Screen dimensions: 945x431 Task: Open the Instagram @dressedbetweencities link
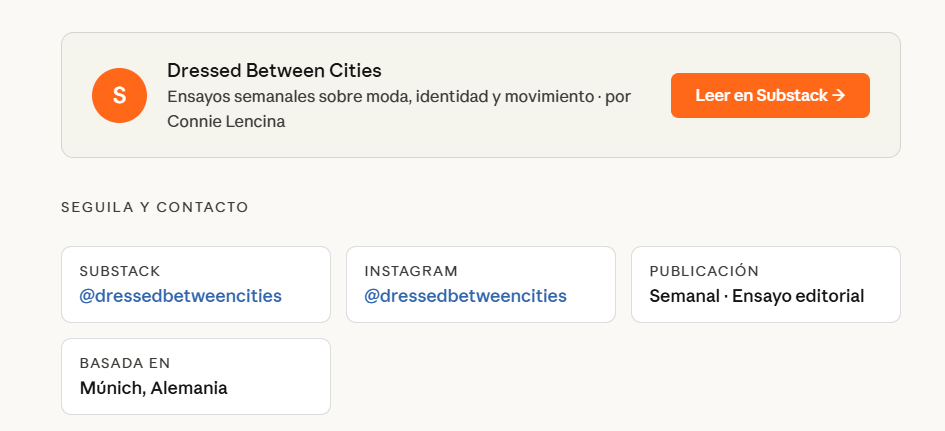pos(465,296)
